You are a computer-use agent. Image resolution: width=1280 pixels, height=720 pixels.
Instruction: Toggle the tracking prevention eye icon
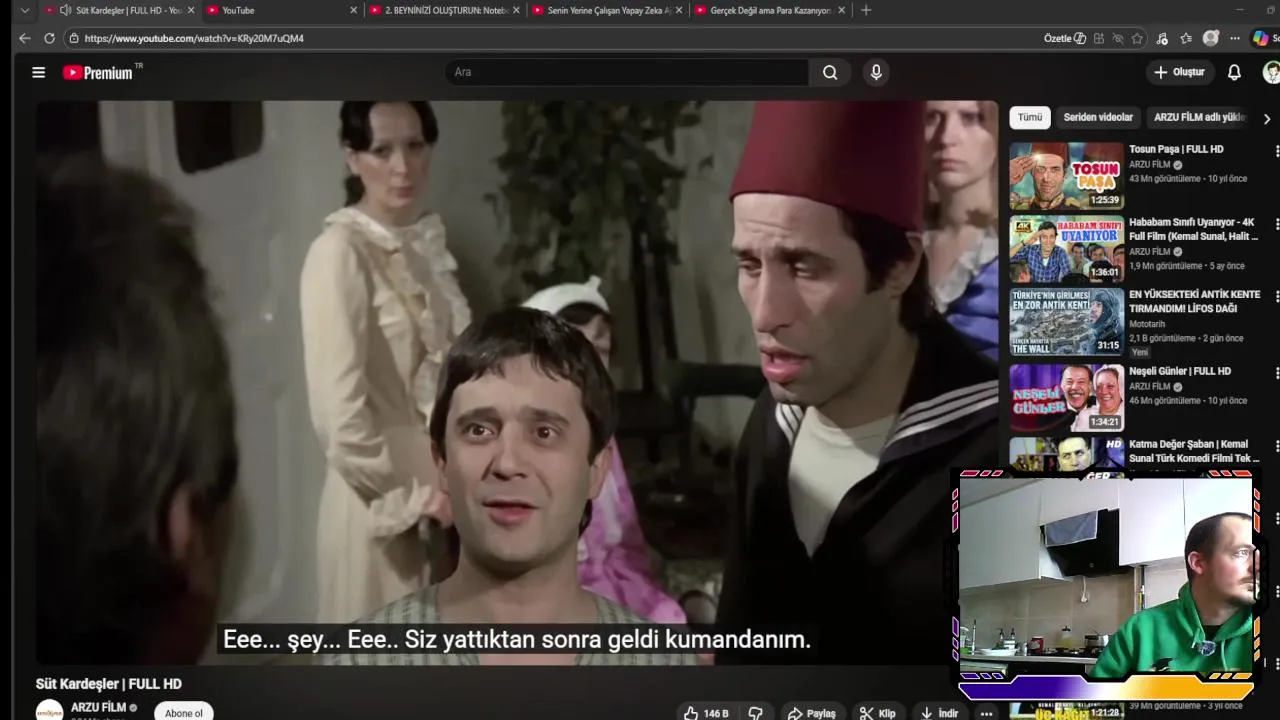pos(1118,38)
